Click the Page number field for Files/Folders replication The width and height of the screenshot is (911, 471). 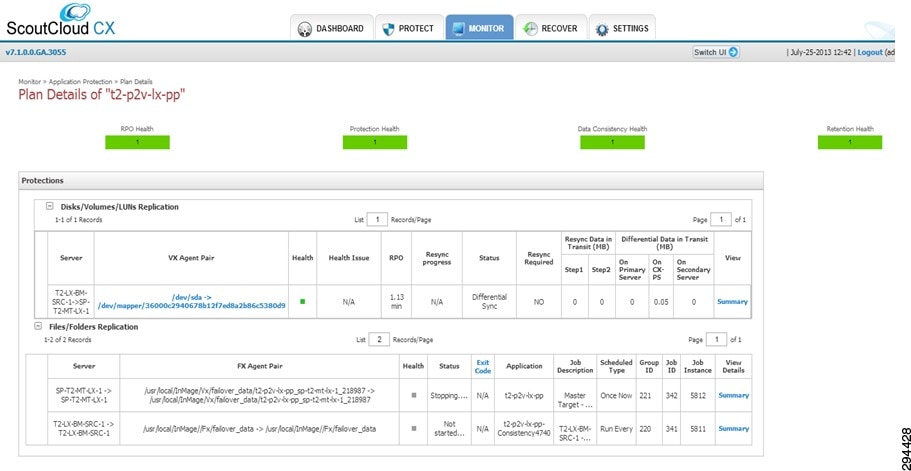[716, 340]
